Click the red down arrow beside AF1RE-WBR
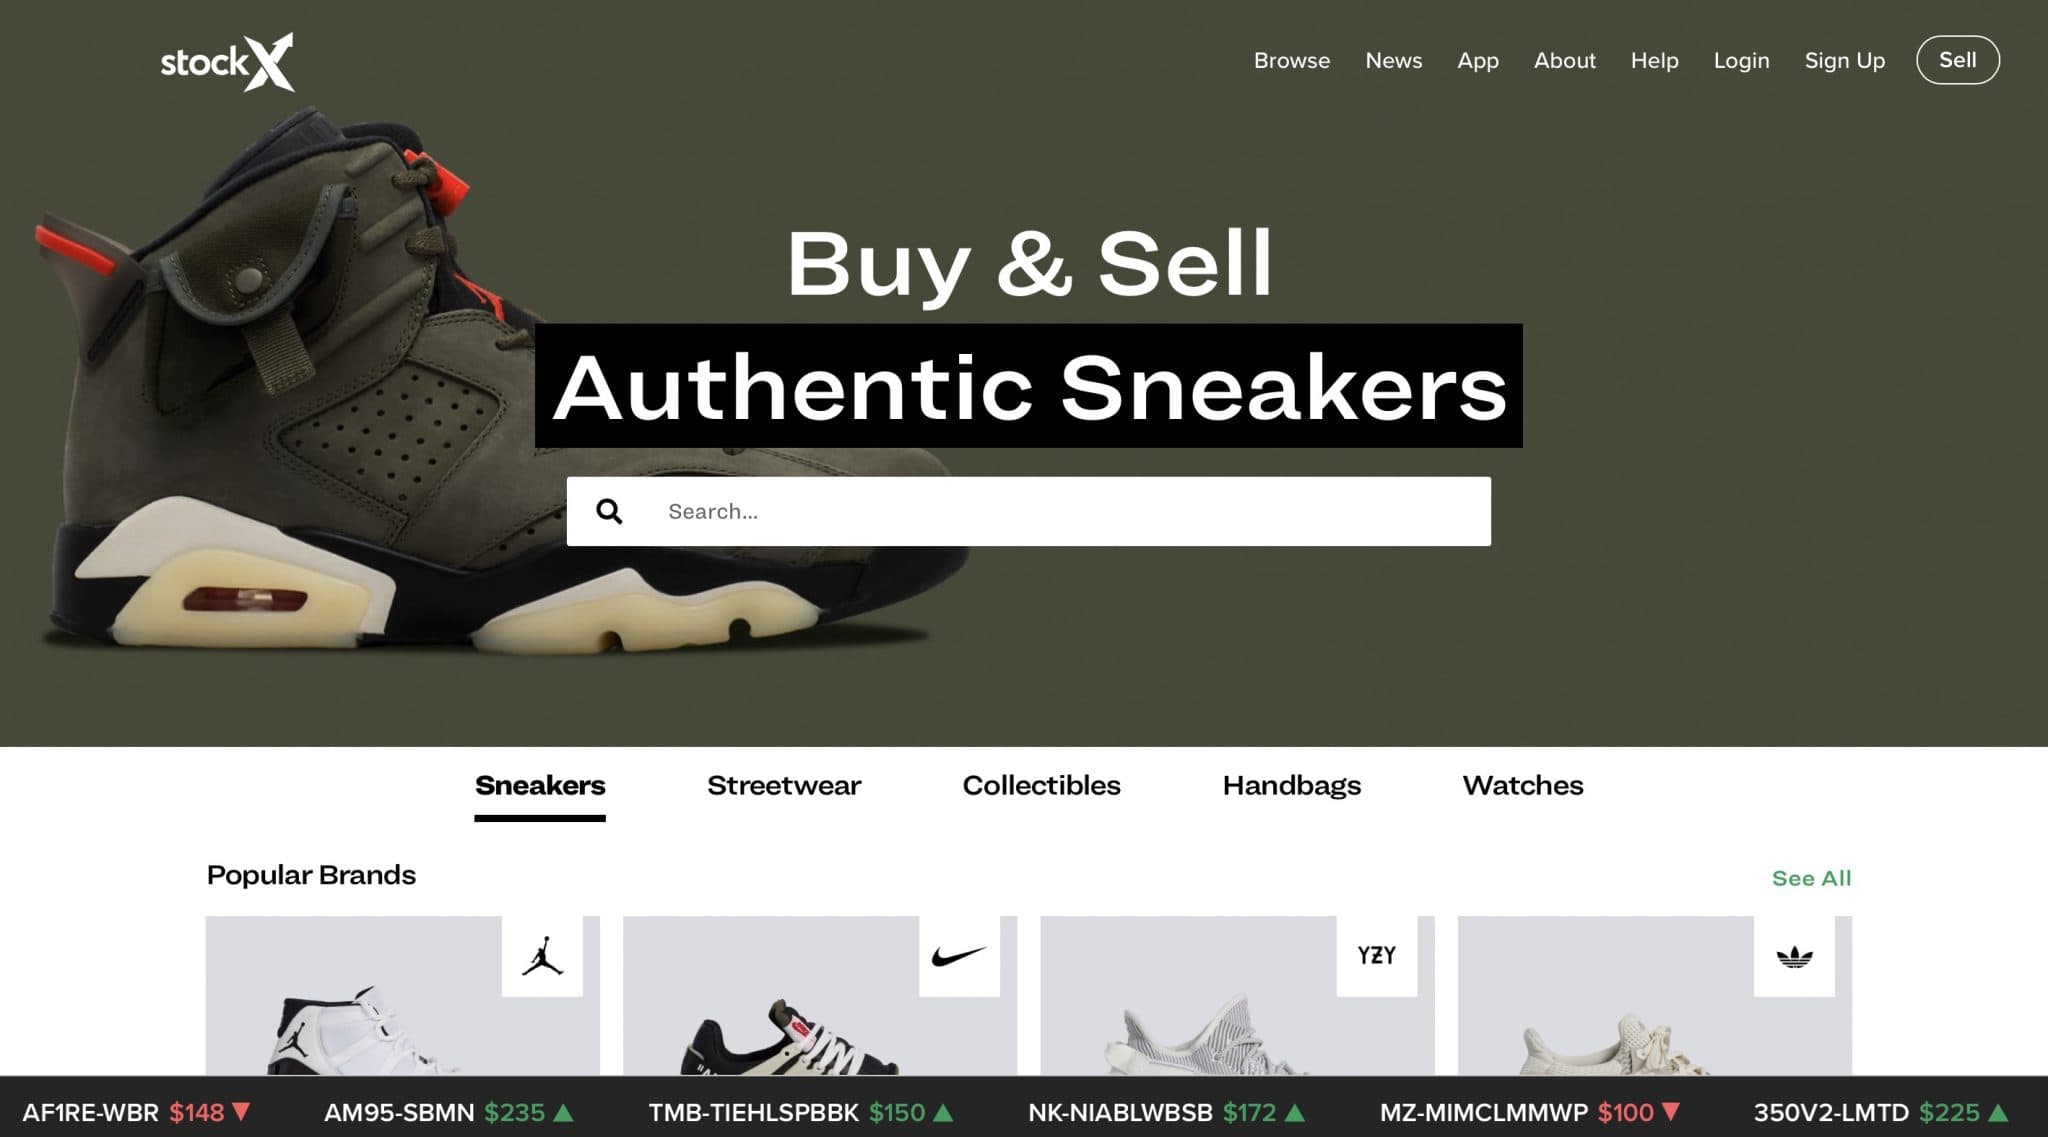The image size is (2048, 1137). click(x=241, y=1111)
